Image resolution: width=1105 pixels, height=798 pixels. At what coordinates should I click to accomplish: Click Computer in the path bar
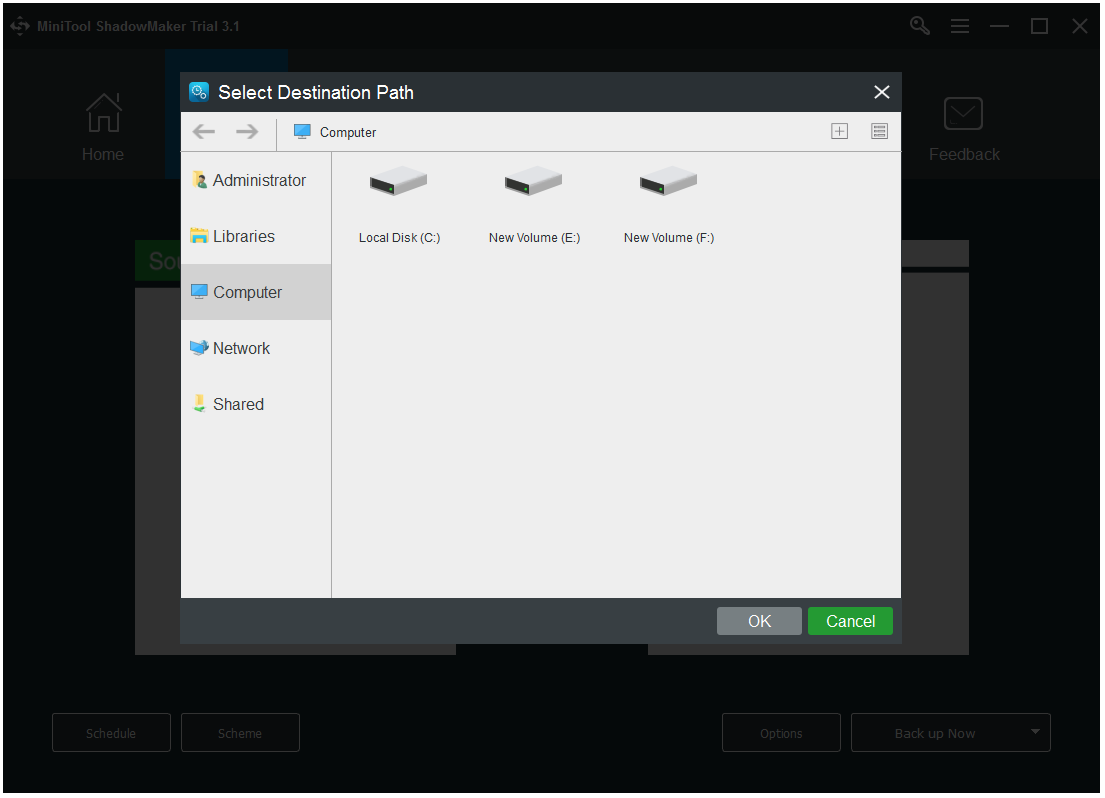click(347, 133)
